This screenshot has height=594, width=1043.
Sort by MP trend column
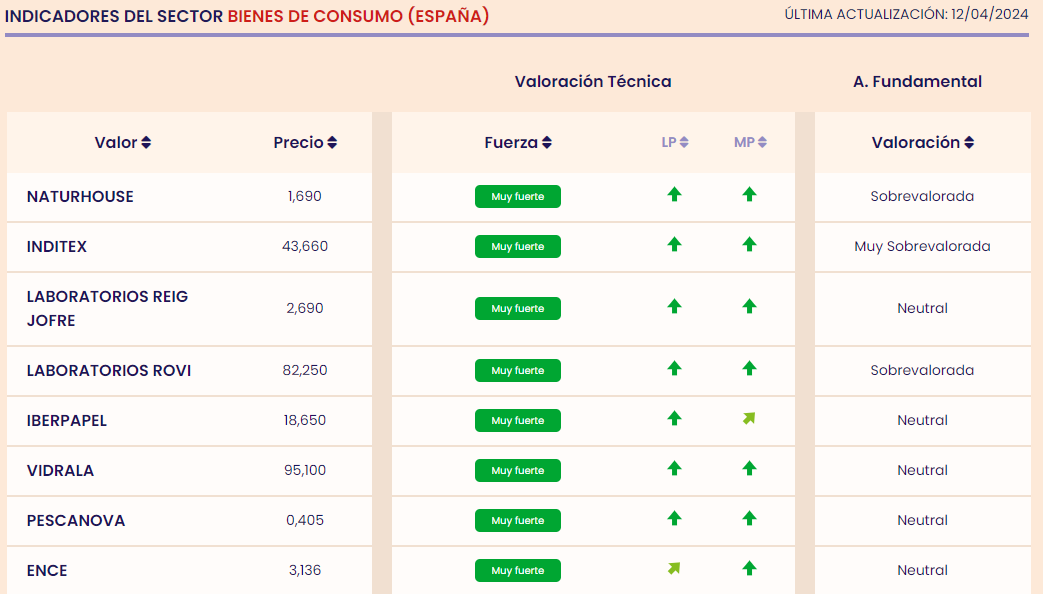[x=750, y=143]
